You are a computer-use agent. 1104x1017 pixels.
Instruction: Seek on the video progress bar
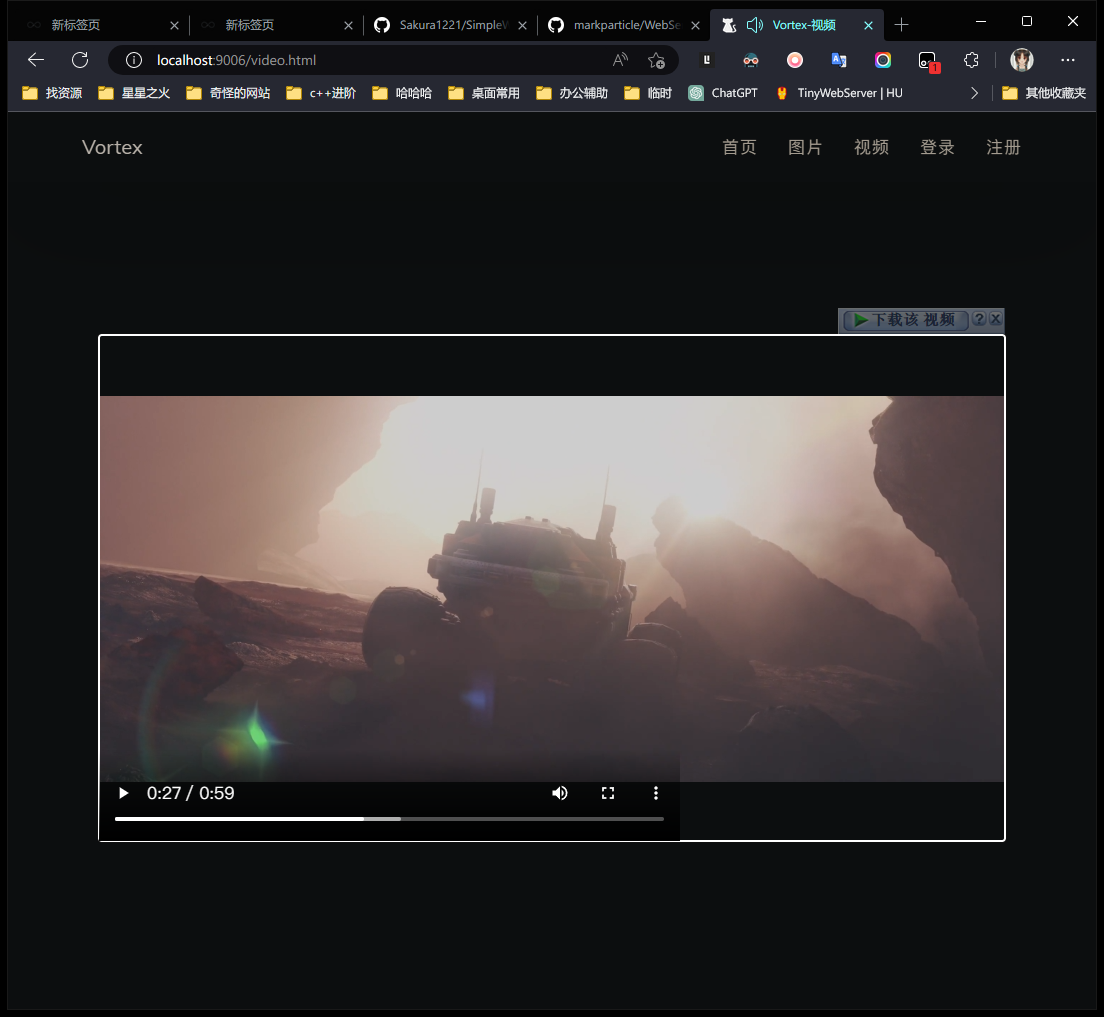(389, 818)
